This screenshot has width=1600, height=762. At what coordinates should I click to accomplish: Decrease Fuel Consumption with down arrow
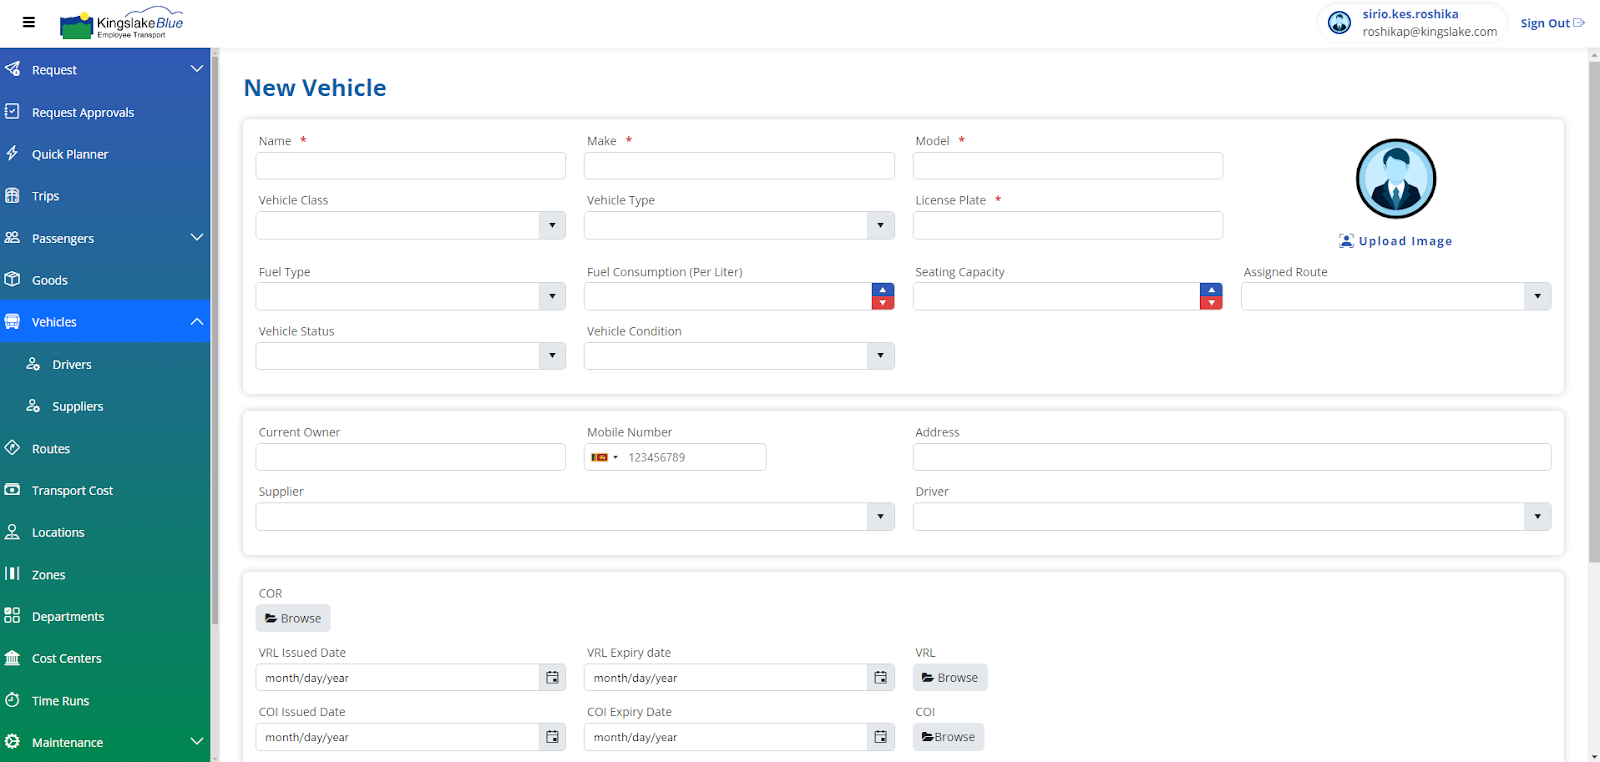point(883,303)
